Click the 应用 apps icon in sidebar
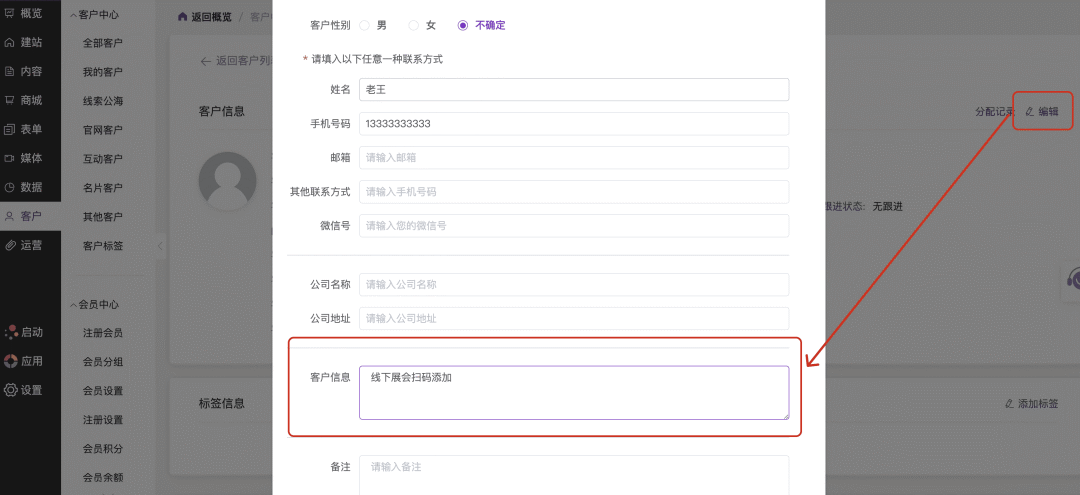Viewport: 1080px width, 495px height. [10, 361]
